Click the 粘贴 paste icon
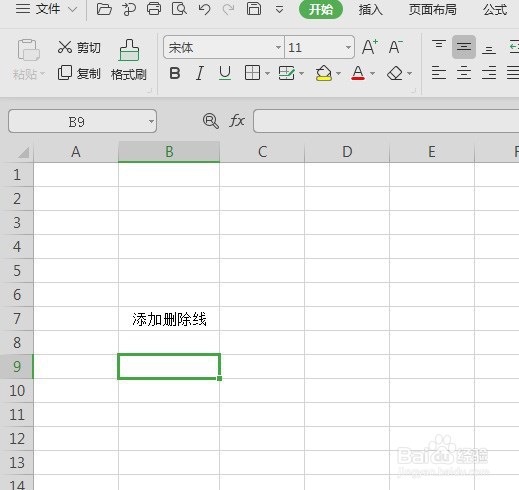The width and height of the screenshot is (519, 490). tap(28, 50)
